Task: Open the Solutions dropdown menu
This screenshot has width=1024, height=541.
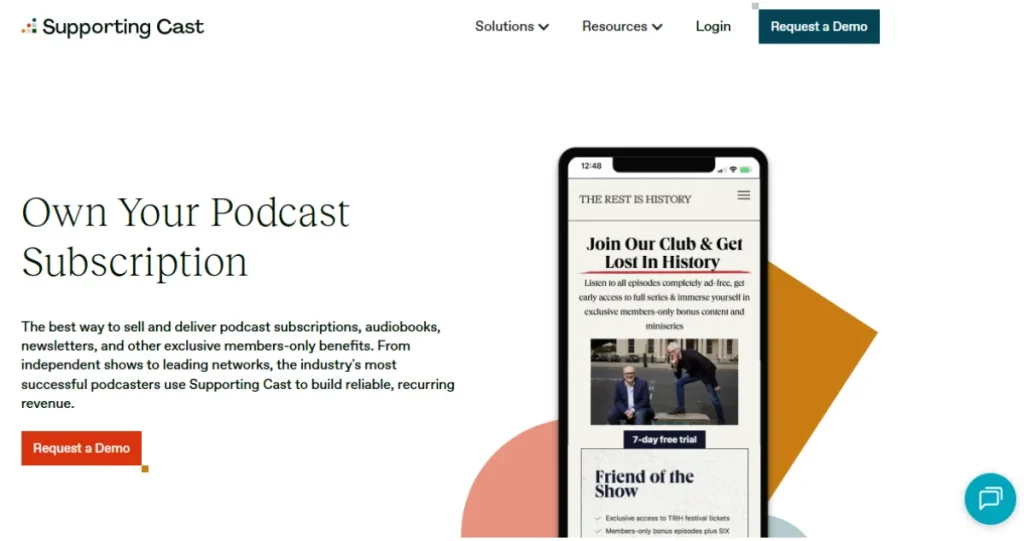Action: pyautogui.click(x=511, y=27)
